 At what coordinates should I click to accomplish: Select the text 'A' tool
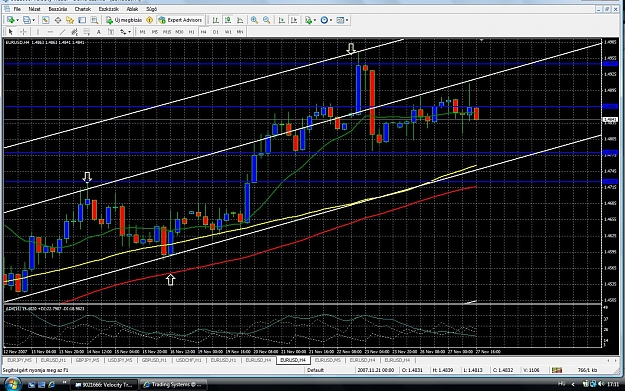tap(99, 32)
